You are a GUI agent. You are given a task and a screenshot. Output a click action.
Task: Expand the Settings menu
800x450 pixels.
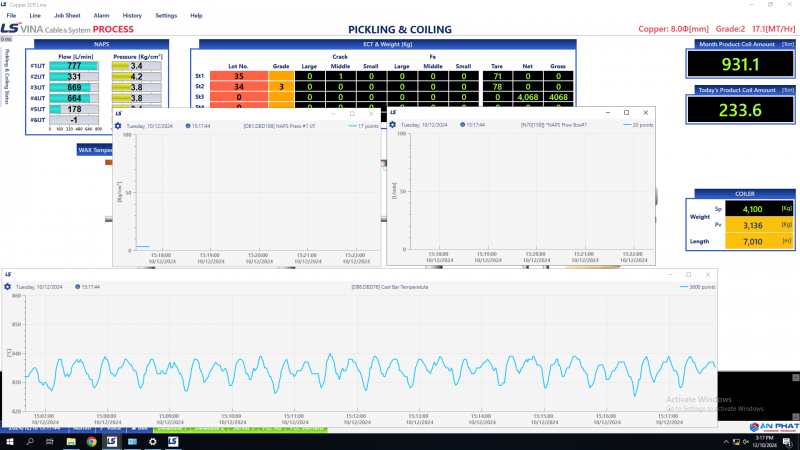[166, 16]
